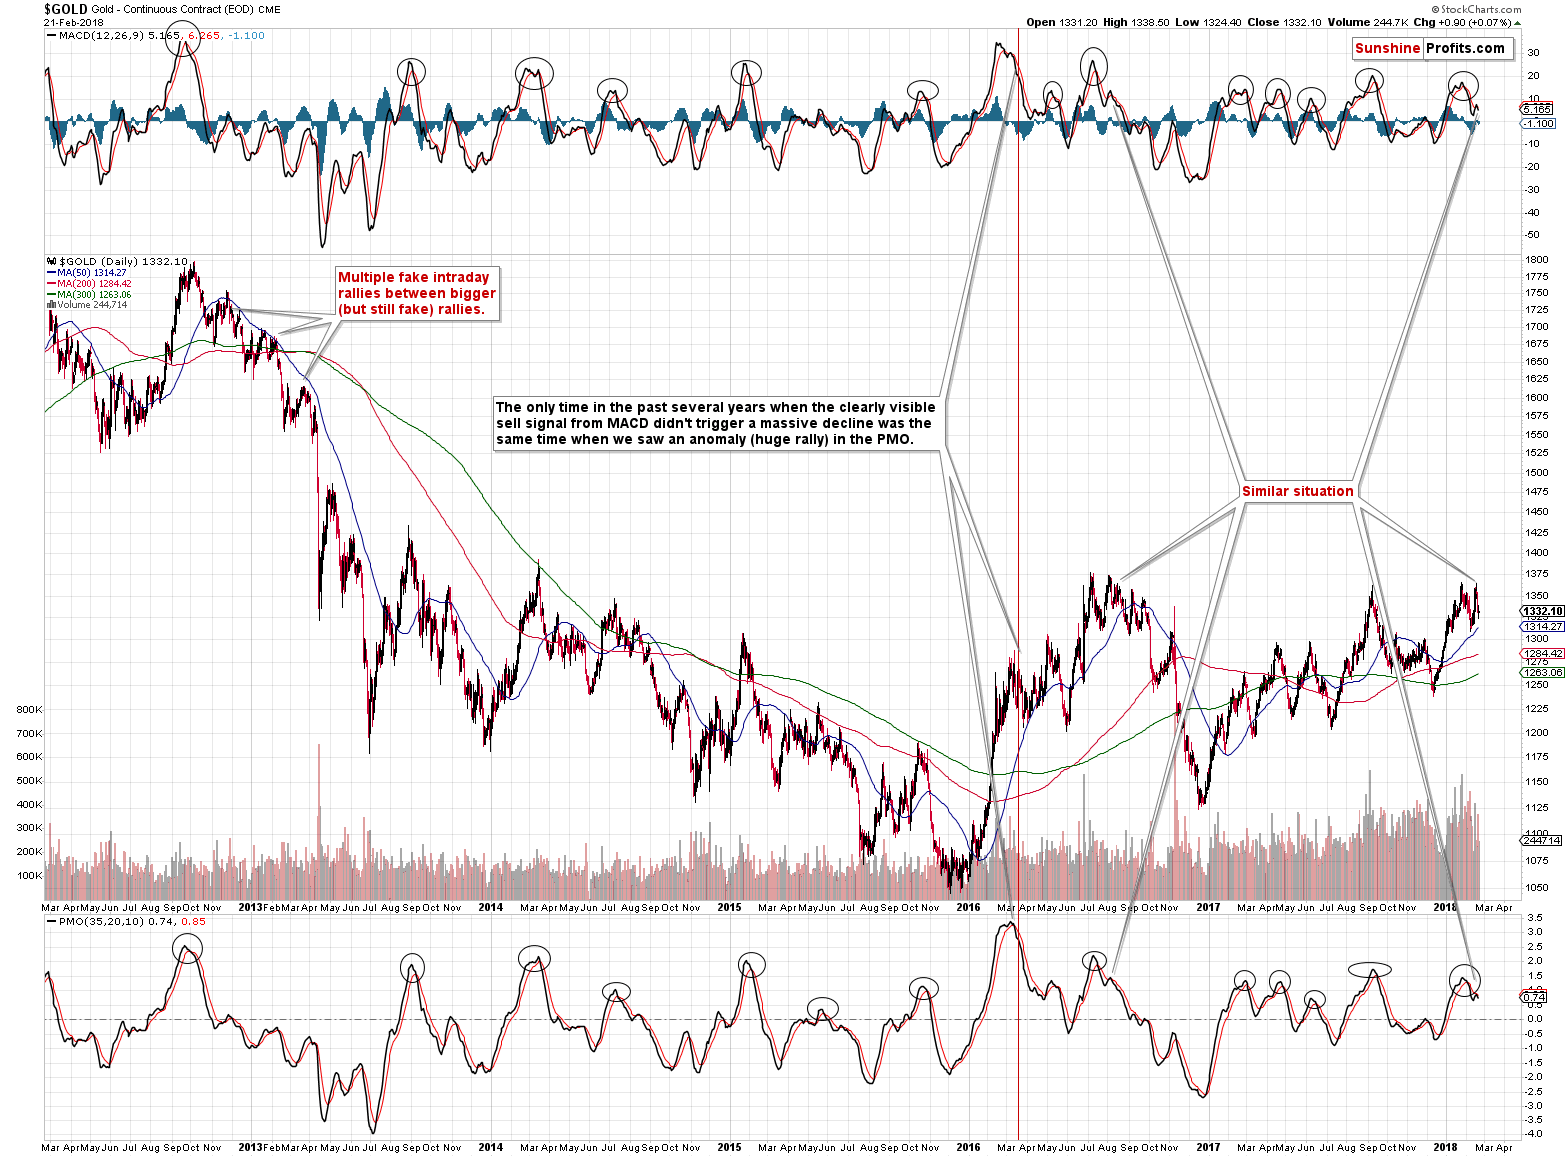Click the 1500 price level on right axis
This screenshot has height=1157, width=1565.
click(x=1537, y=472)
